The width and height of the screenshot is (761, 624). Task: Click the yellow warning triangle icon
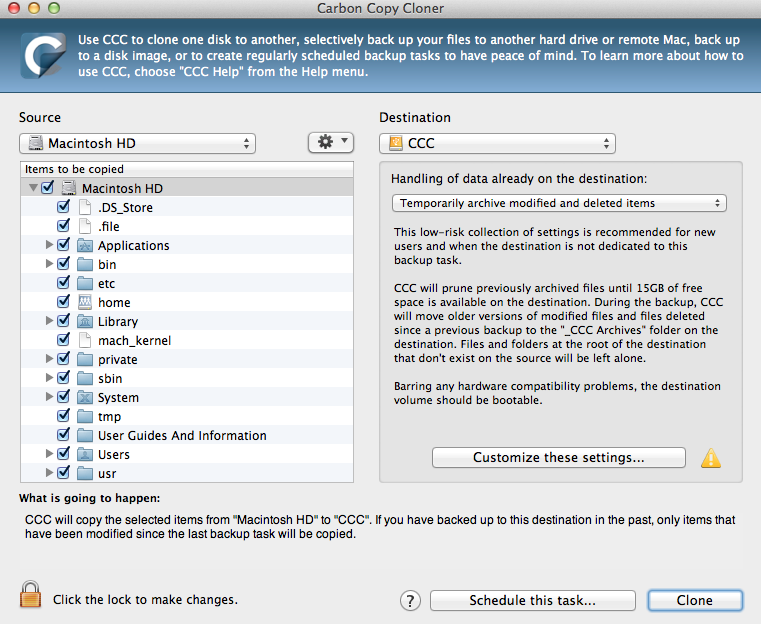(711, 458)
